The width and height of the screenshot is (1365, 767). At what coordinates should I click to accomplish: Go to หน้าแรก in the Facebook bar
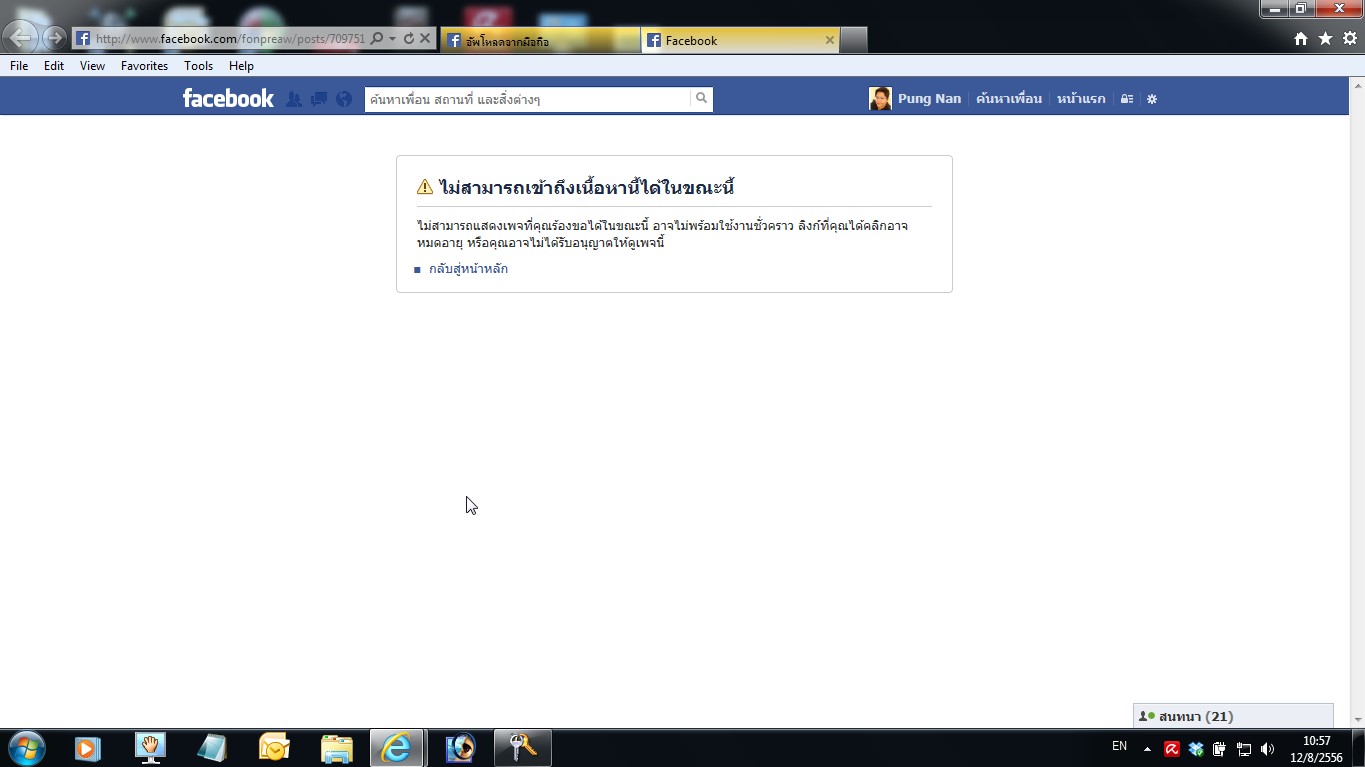point(1081,99)
